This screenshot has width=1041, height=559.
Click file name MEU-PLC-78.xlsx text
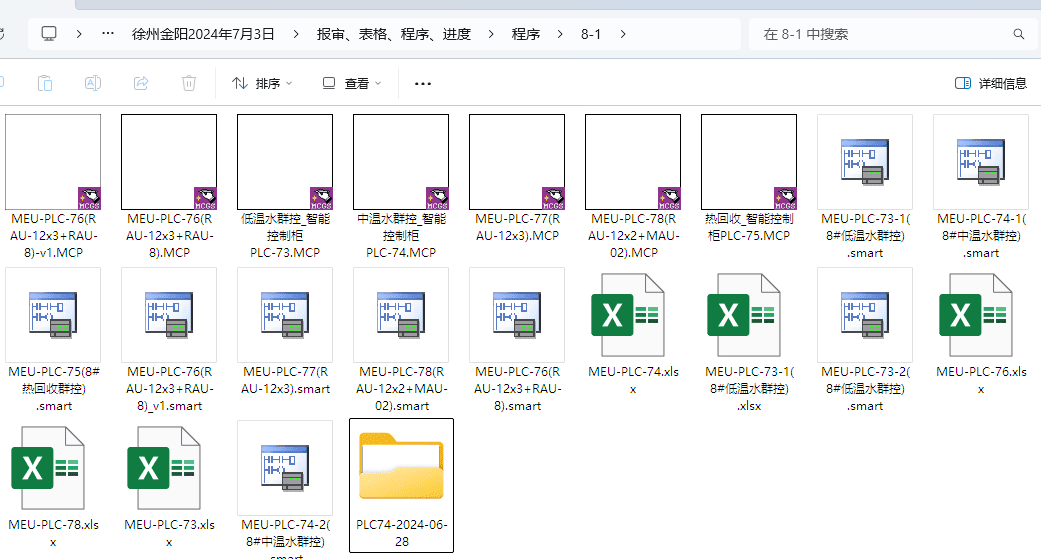tap(54, 533)
